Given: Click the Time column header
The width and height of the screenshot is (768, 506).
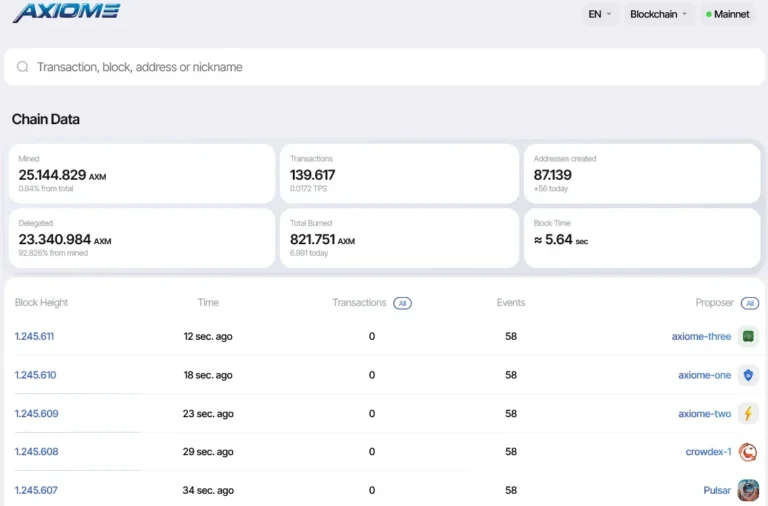Looking at the screenshot, I should pos(208,303).
